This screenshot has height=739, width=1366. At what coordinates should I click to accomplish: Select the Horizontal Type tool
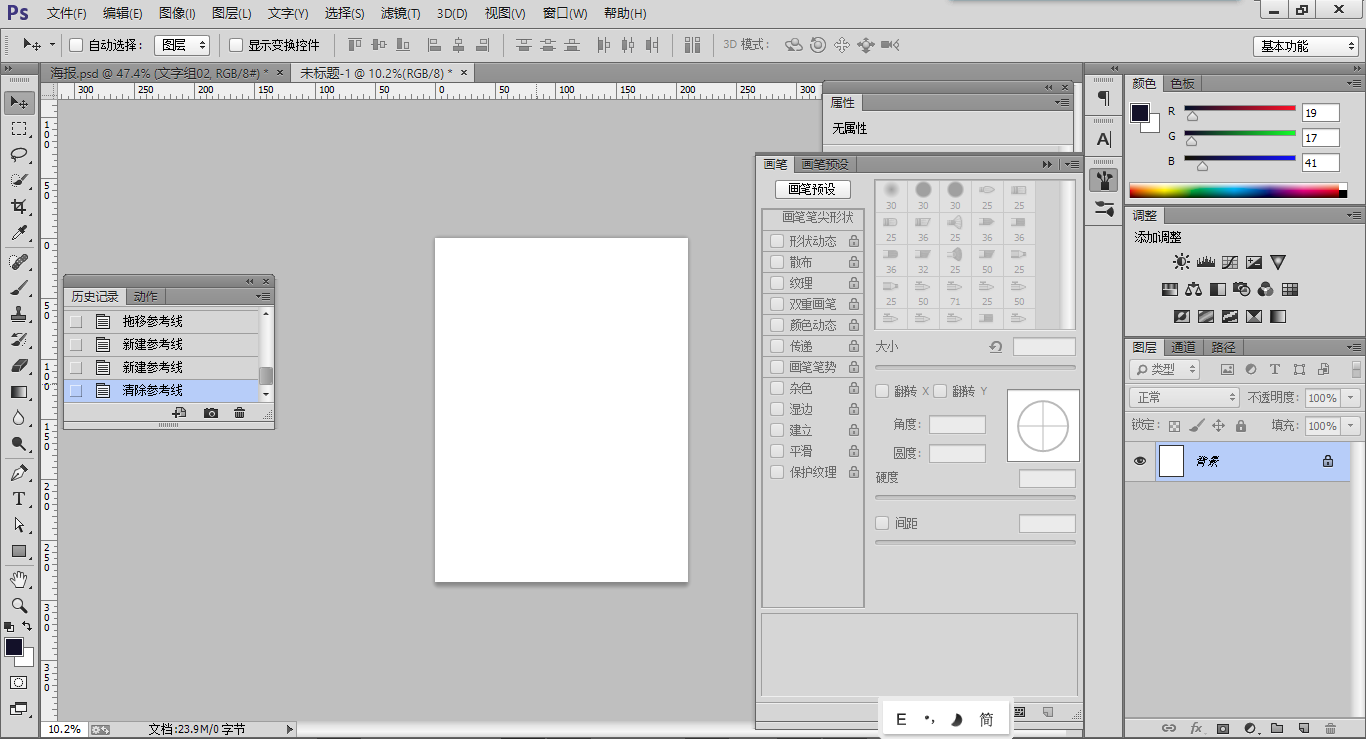[x=19, y=499]
